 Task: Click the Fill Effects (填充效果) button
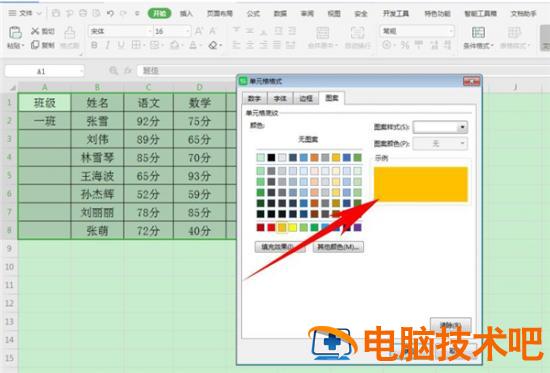point(280,247)
